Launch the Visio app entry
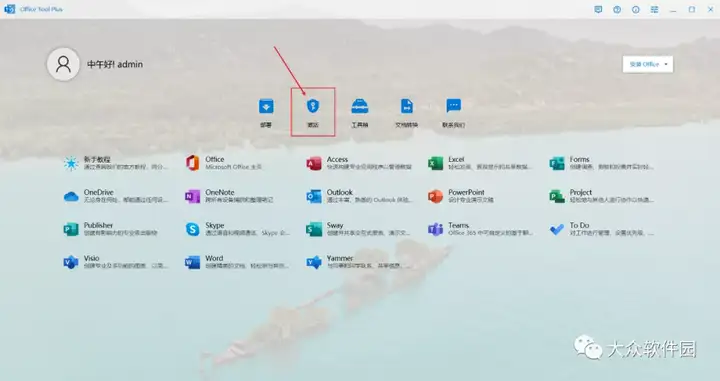 116,262
